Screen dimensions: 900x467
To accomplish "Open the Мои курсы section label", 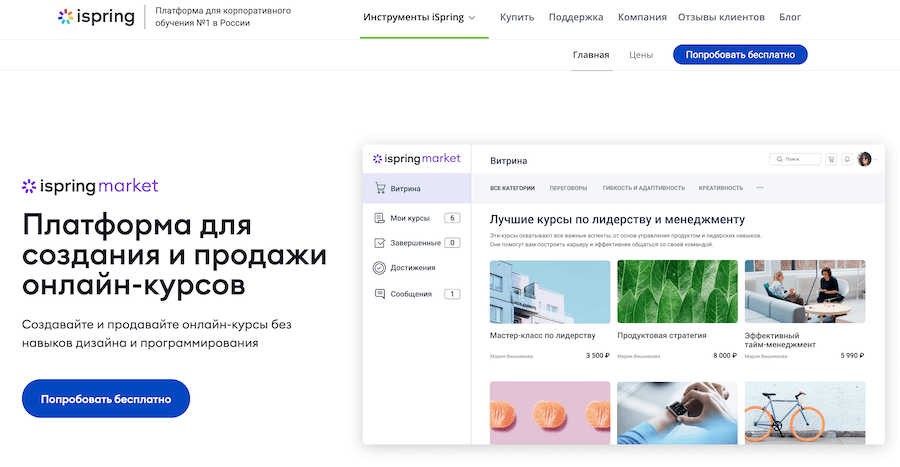I will [410, 218].
